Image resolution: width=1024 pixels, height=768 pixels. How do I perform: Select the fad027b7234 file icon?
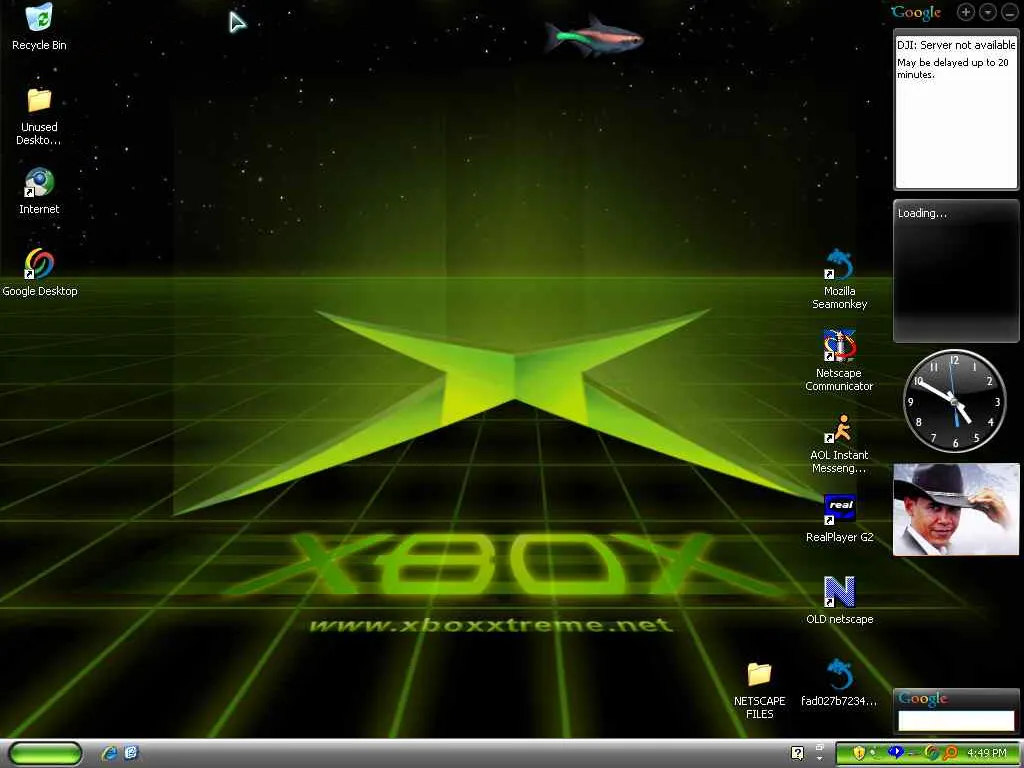click(x=839, y=683)
